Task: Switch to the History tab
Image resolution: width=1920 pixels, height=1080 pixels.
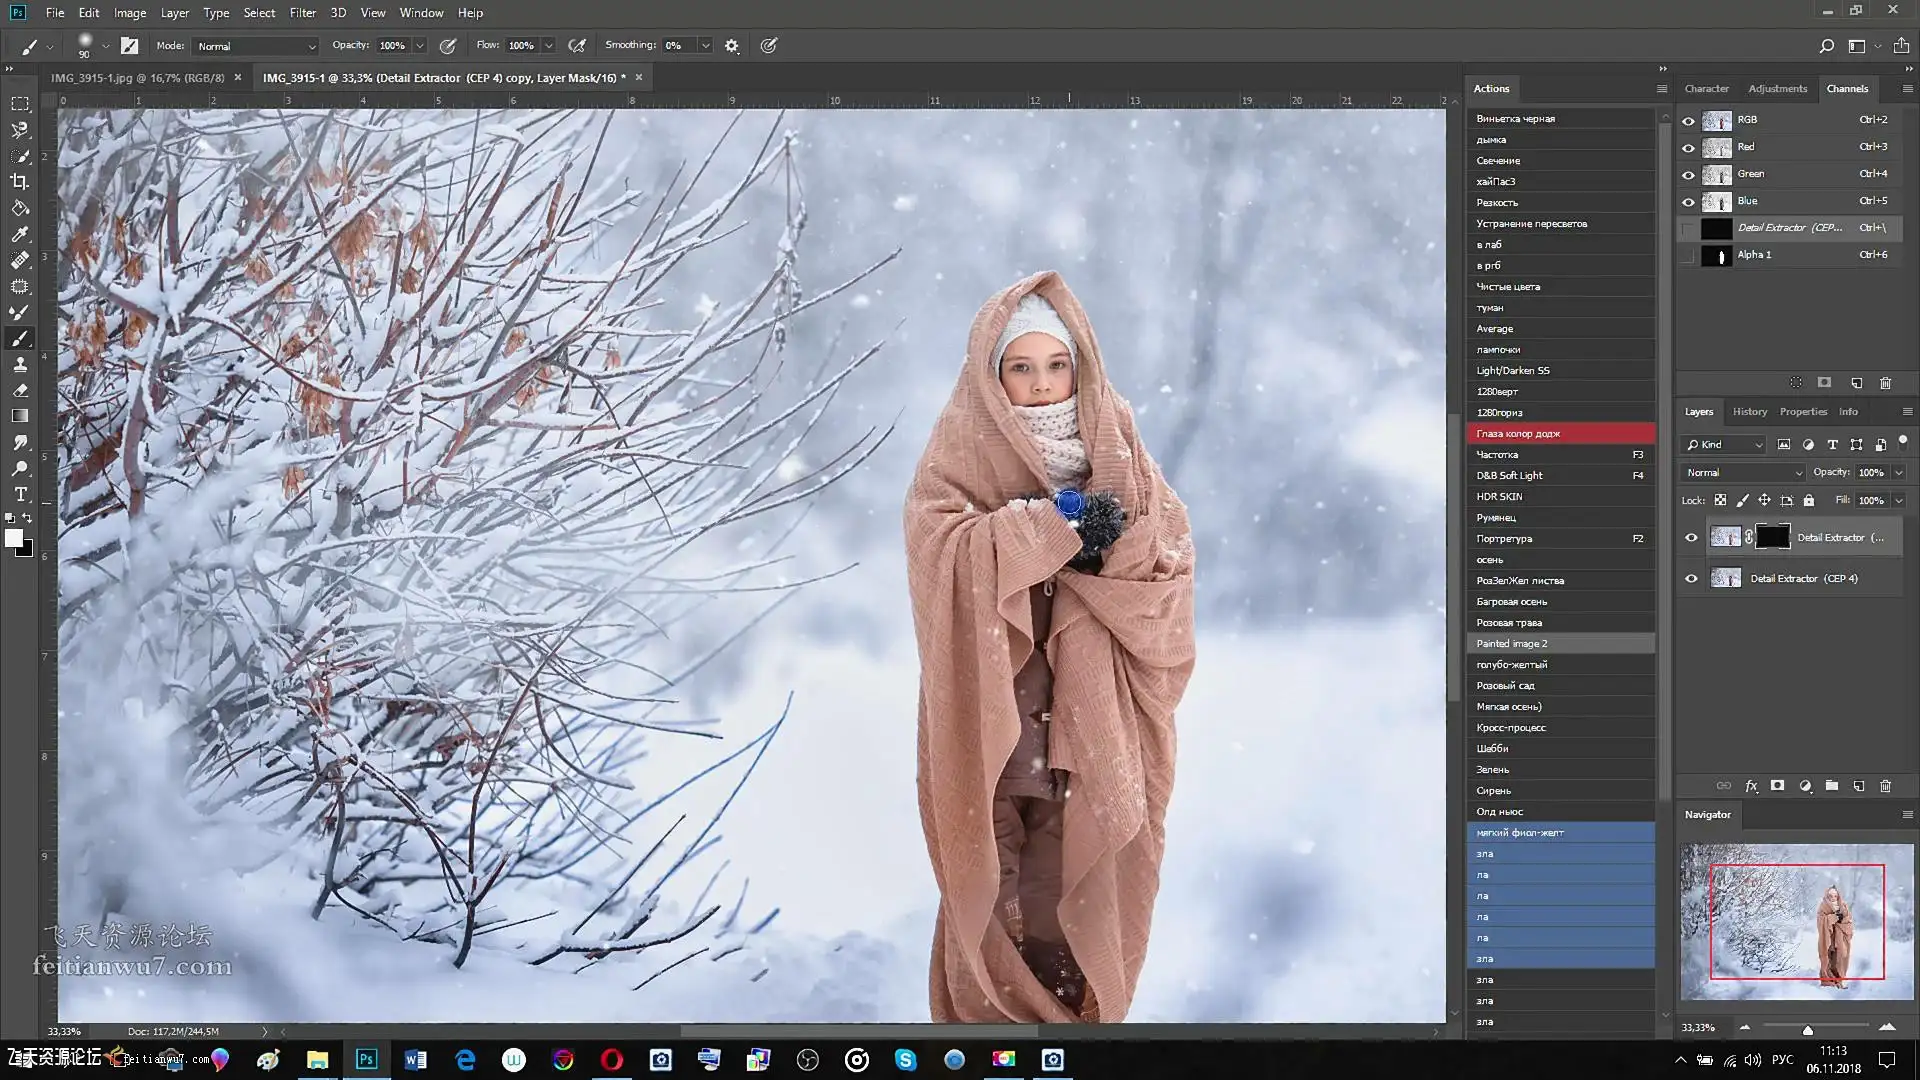Action: click(1749, 412)
